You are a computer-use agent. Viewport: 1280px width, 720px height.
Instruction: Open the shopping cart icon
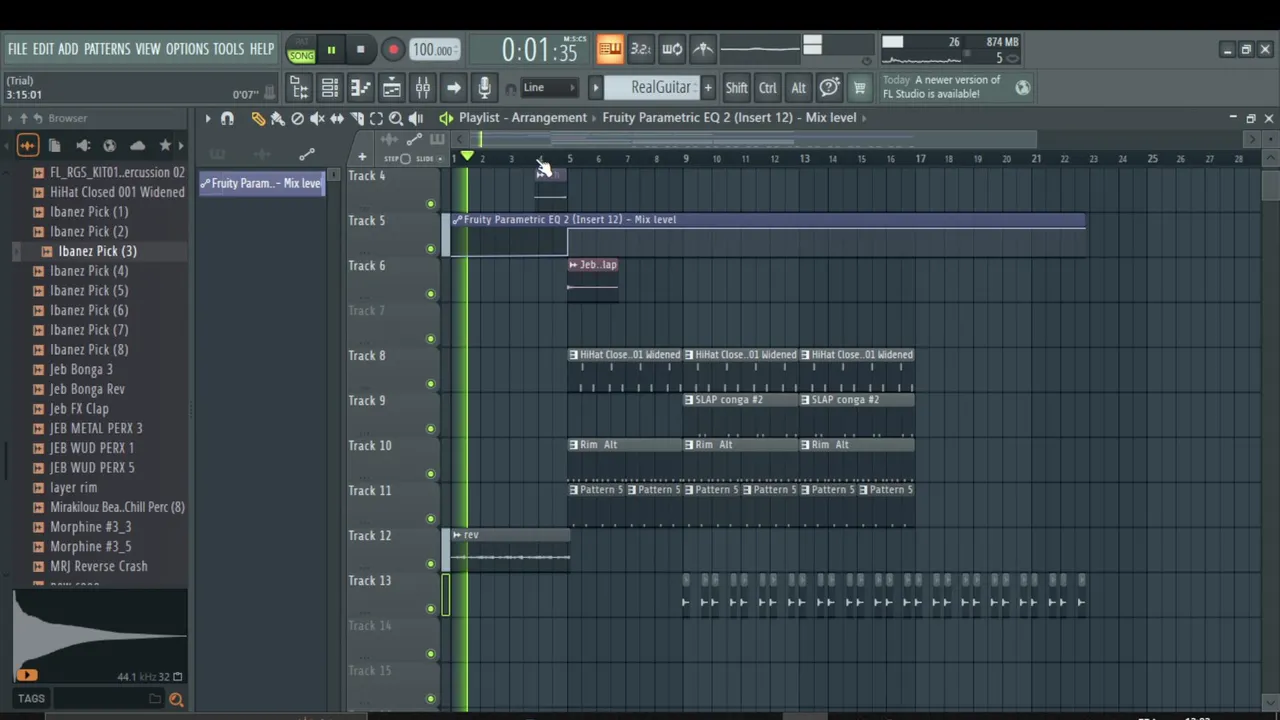pos(859,88)
